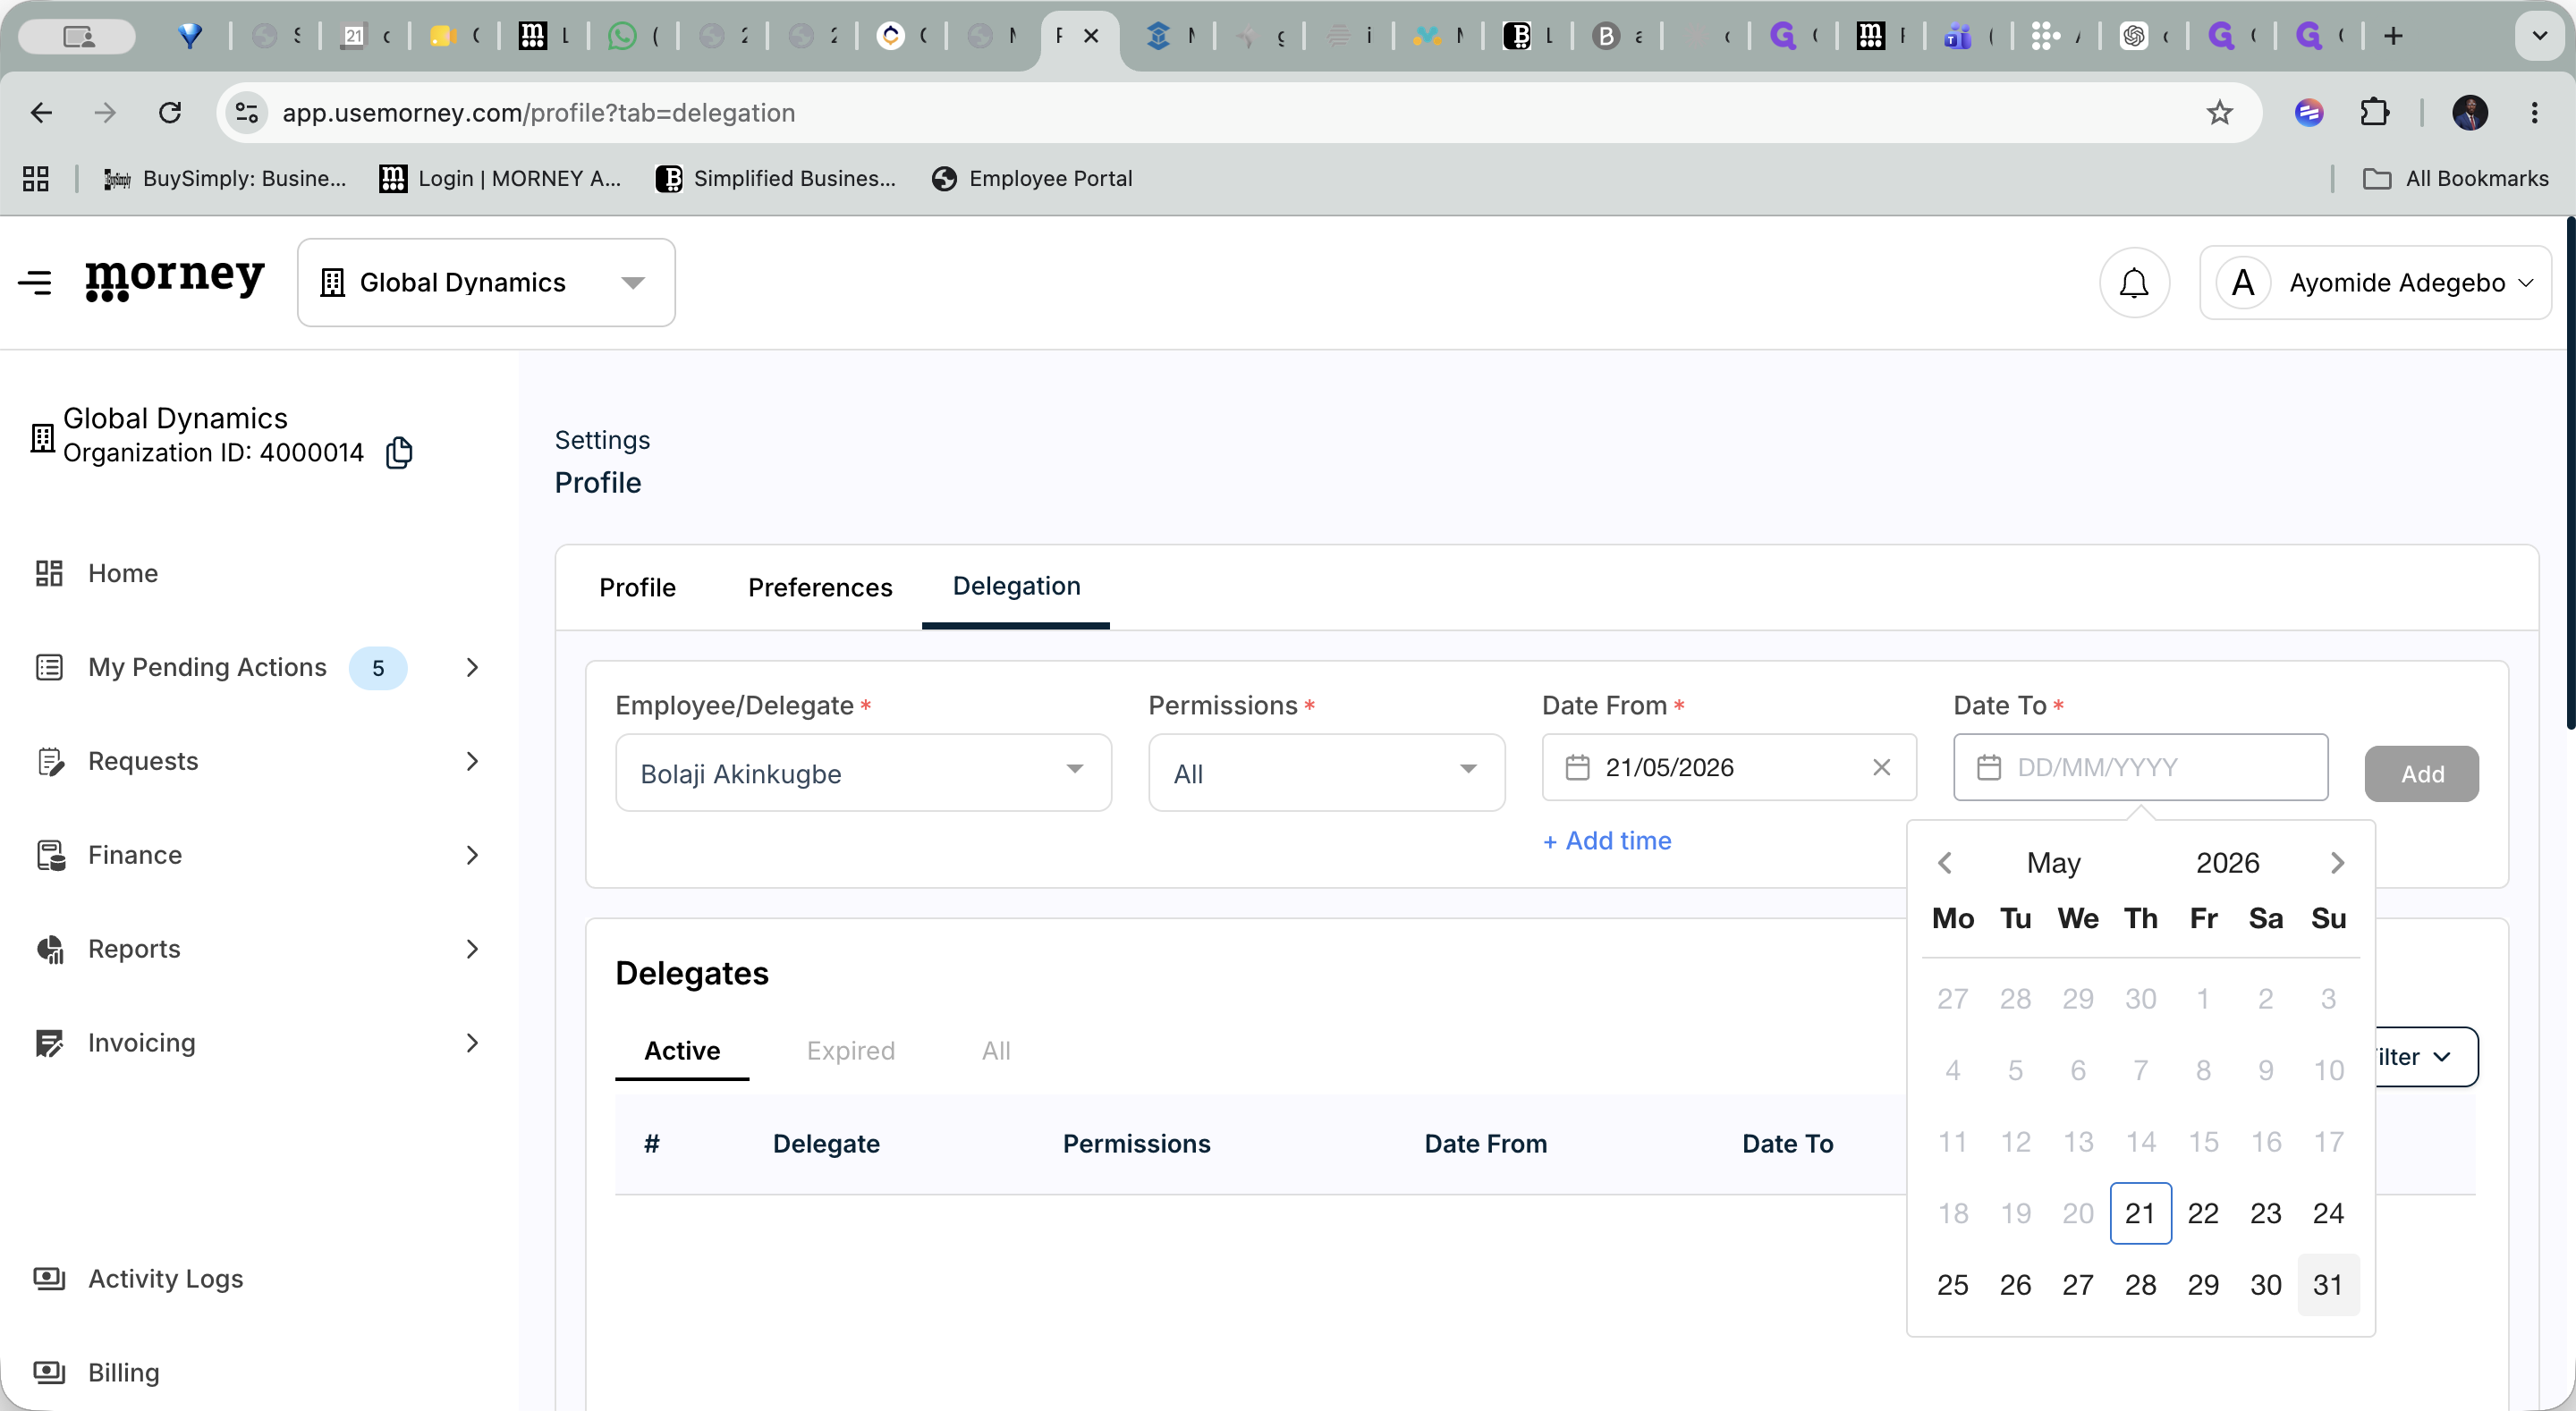Go forward with browser forward arrow
Viewport: 2576px width, 1411px height.
(105, 112)
